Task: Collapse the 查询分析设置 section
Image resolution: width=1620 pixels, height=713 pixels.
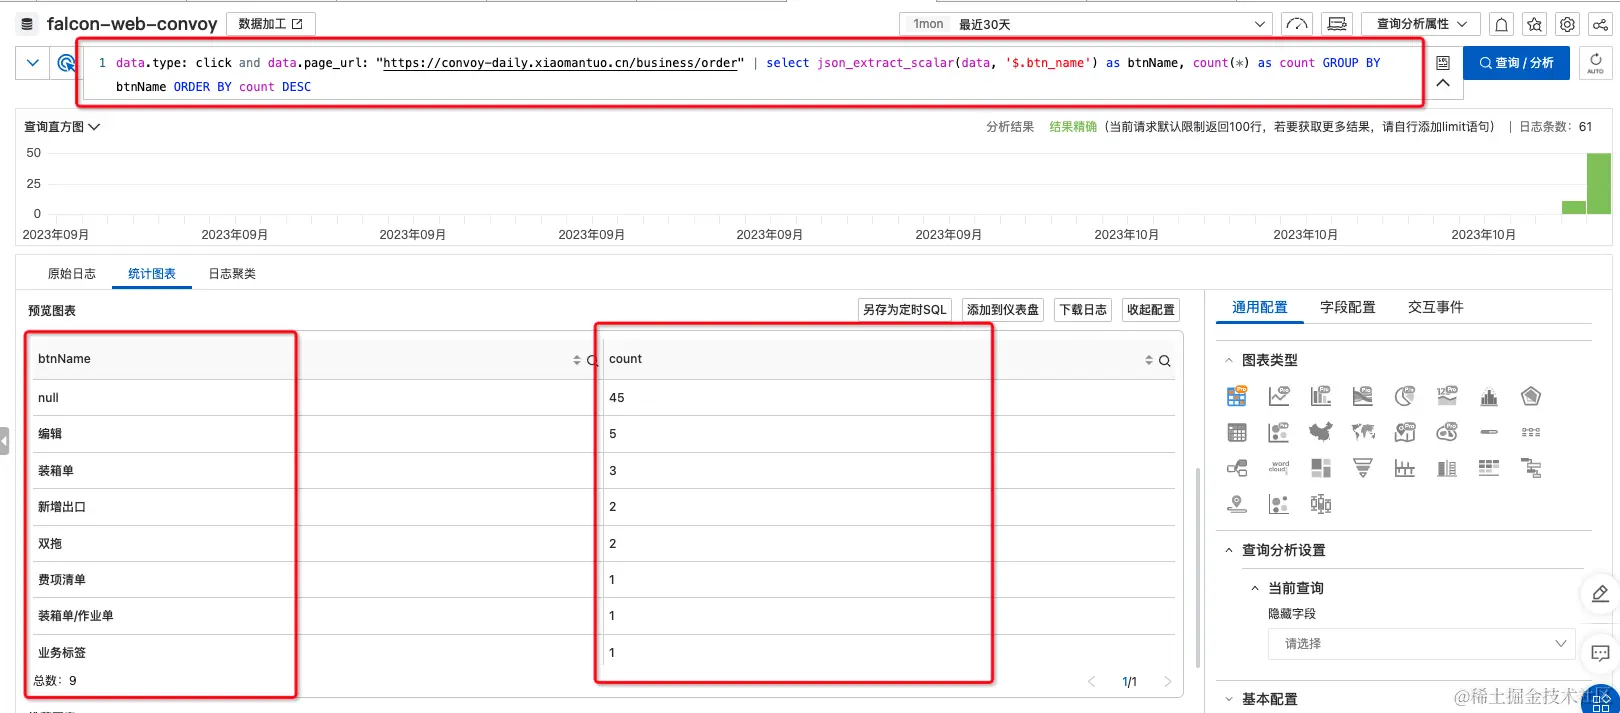Action: [x=1229, y=550]
